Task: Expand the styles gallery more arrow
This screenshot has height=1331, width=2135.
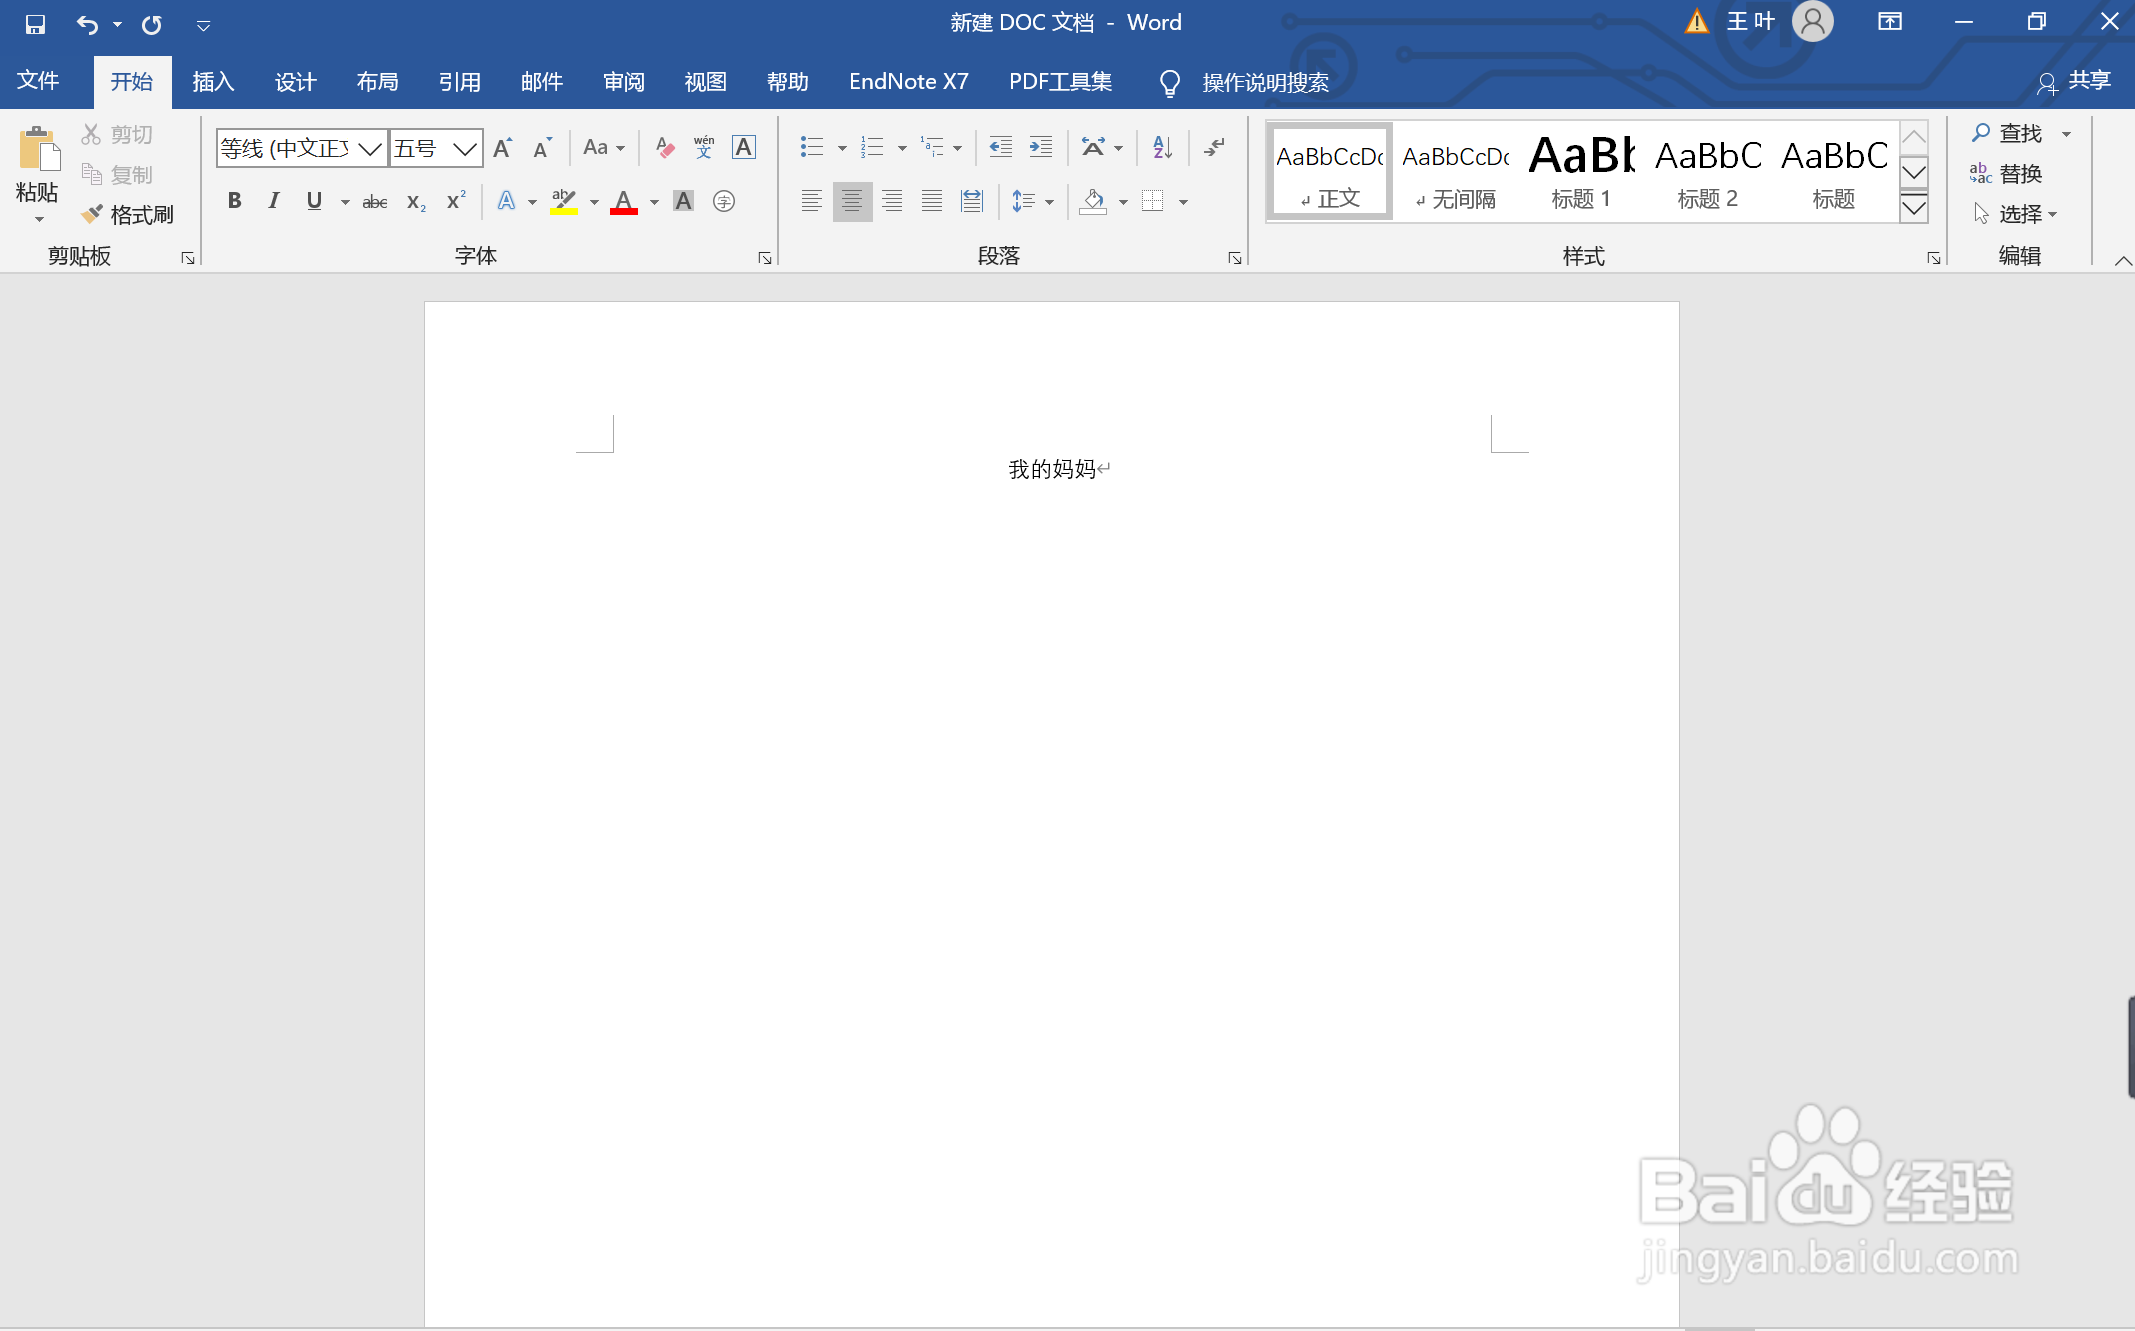Action: 1913,208
